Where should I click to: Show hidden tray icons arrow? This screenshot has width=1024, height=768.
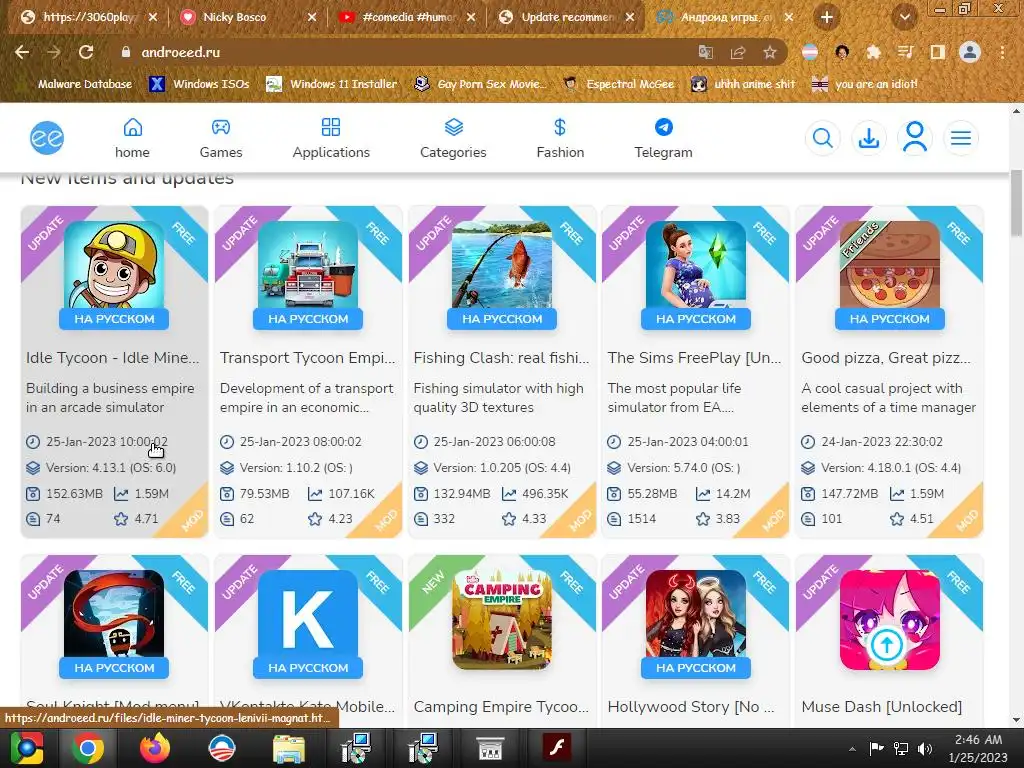click(852, 749)
